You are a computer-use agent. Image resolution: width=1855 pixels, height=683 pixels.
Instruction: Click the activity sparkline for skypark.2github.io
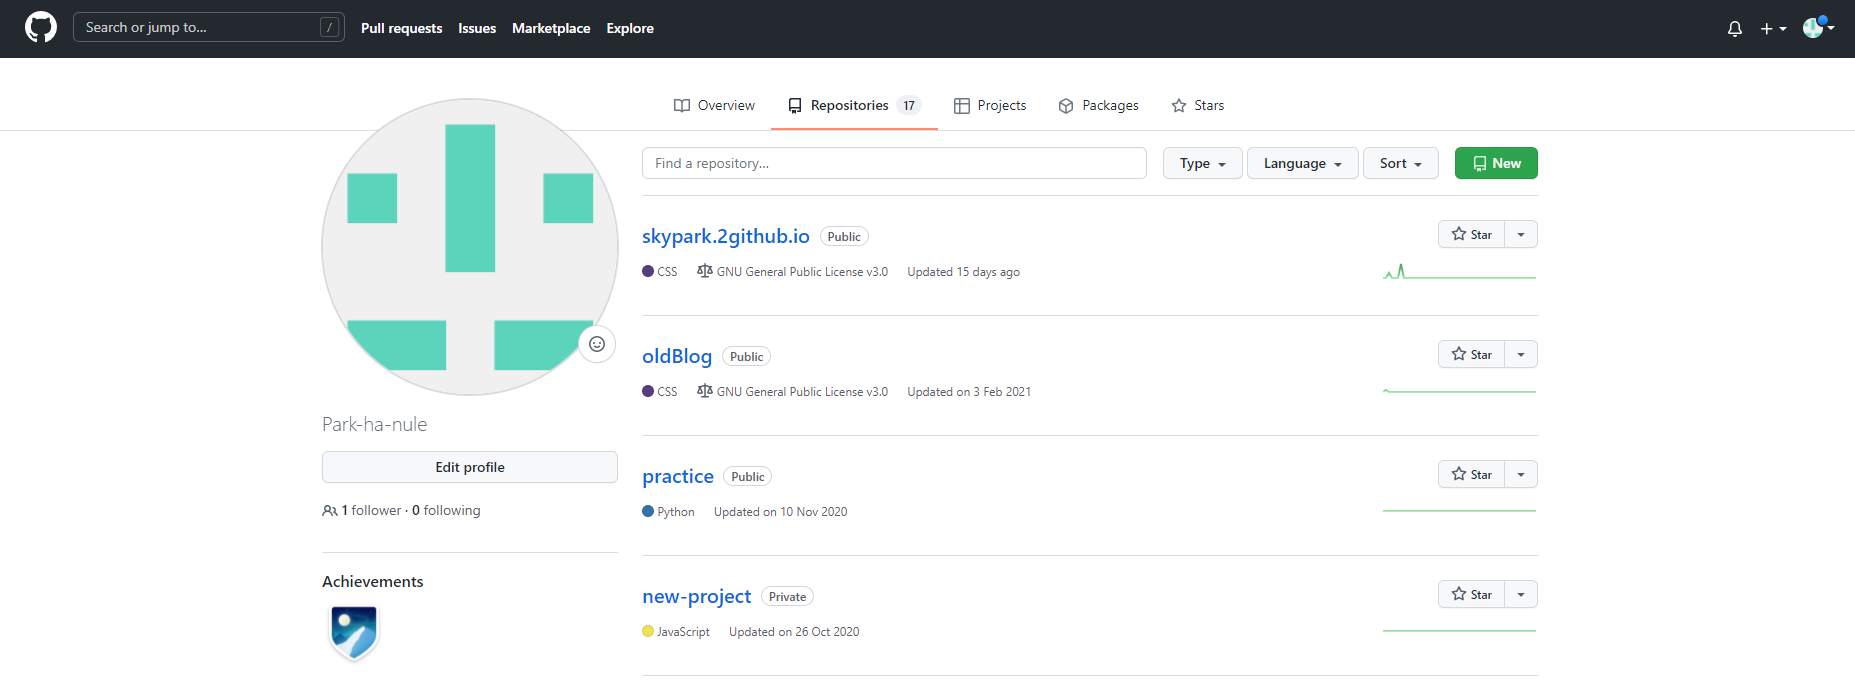click(x=1460, y=271)
